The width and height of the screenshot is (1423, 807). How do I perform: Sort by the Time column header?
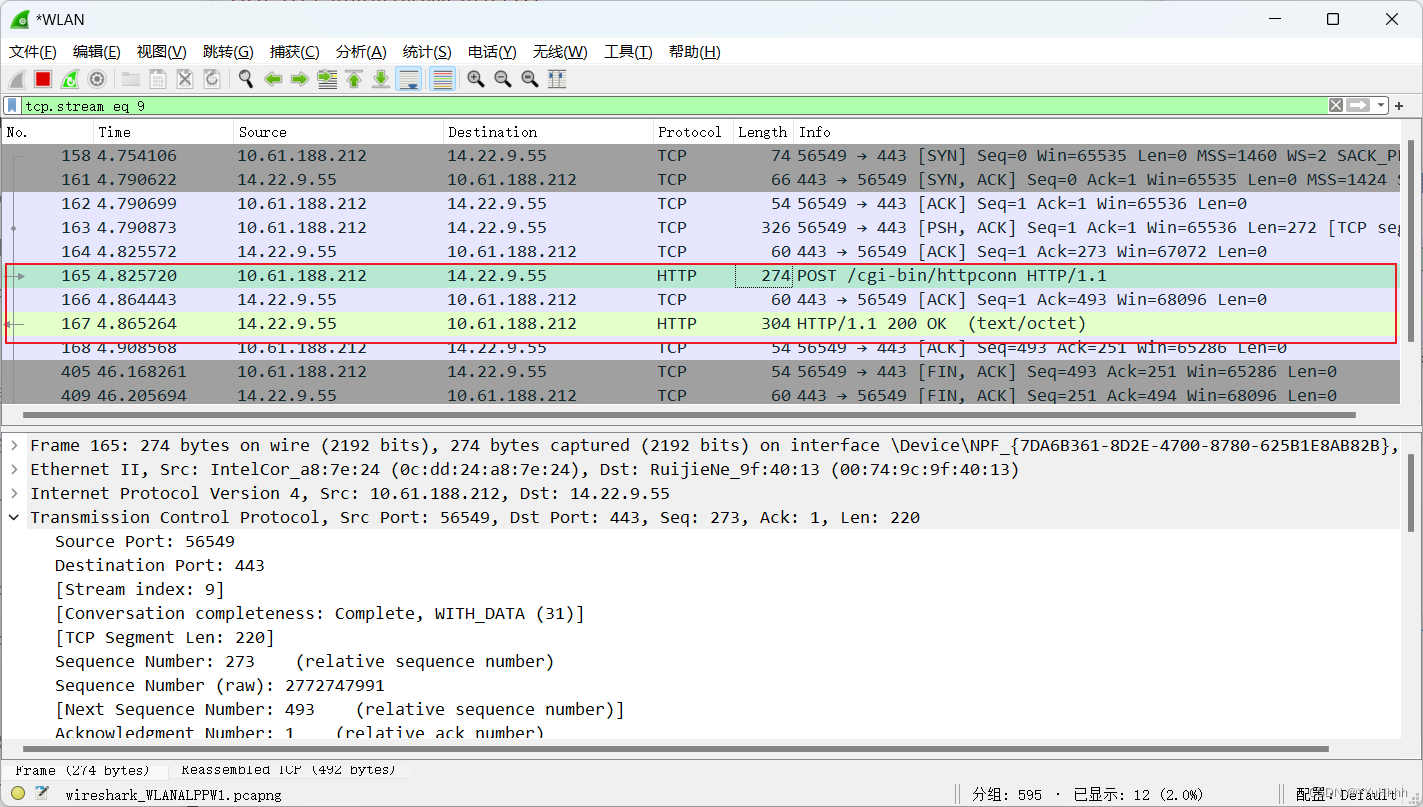pos(164,132)
